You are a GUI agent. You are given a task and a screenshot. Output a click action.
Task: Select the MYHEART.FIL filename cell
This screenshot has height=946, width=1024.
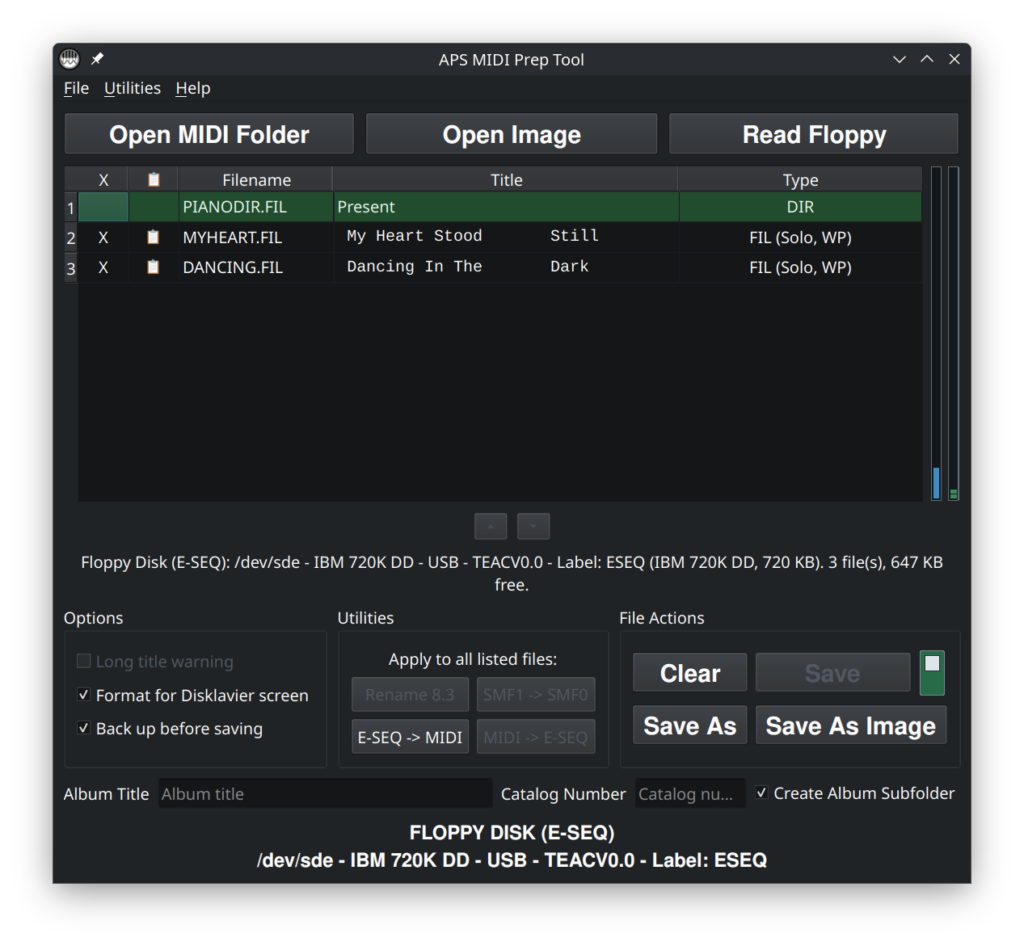256,238
